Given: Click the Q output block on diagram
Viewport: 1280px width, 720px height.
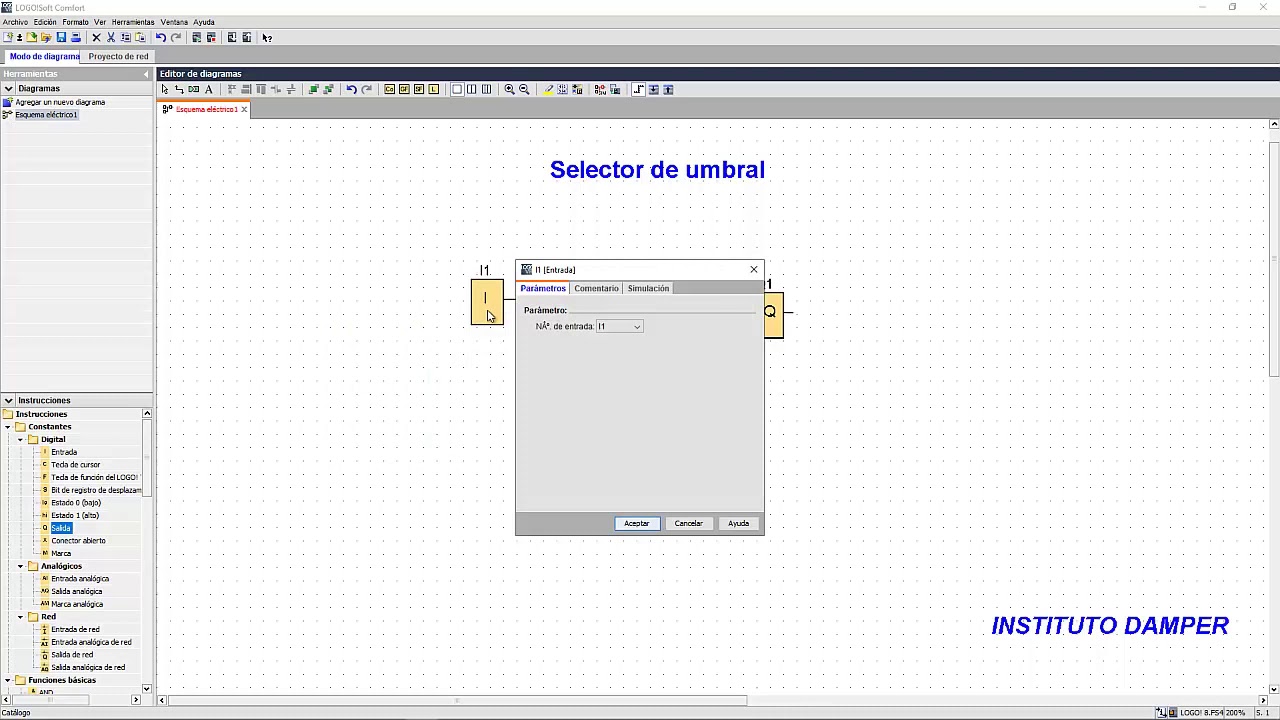Looking at the screenshot, I should tap(773, 314).
